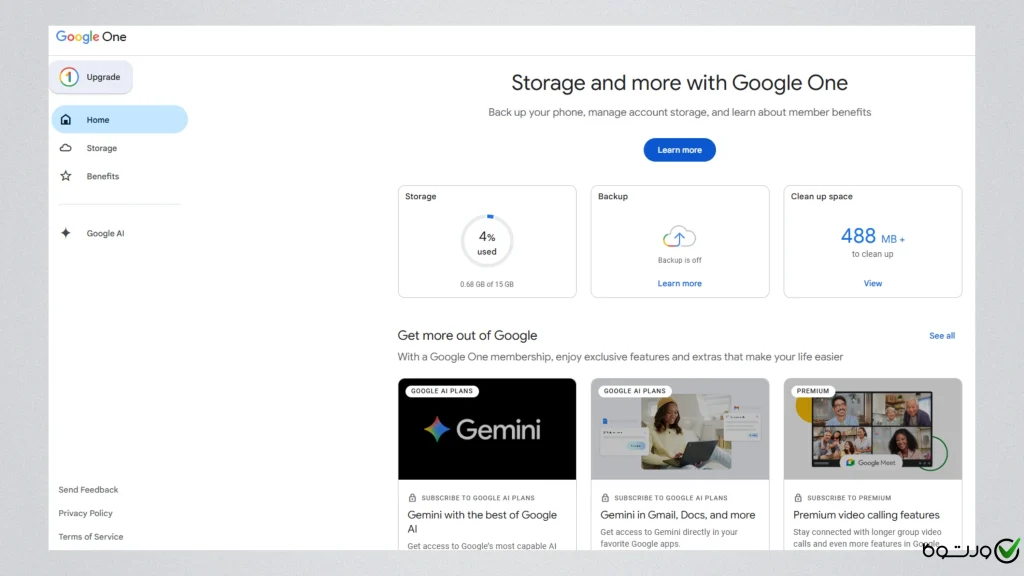Open the Send Feedback link
Viewport: 1024px width, 576px height.
[x=88, y=490]
